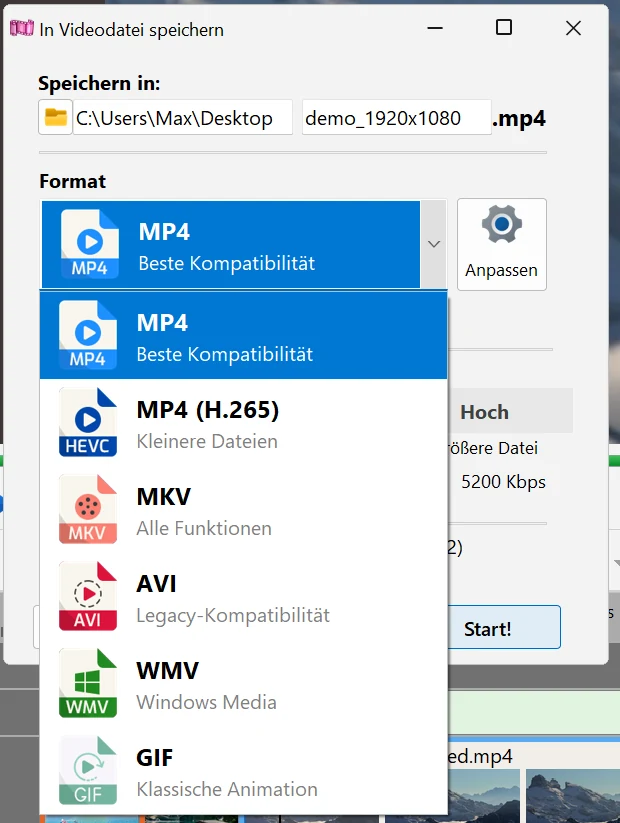Edit the C:\Users\Max\Desktop path field

[182, 118]
